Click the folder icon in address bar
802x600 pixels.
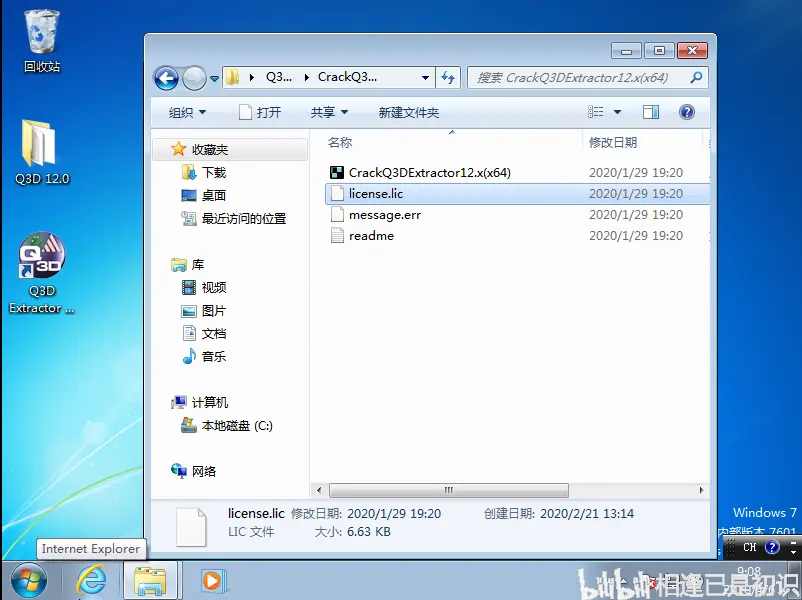233,78
